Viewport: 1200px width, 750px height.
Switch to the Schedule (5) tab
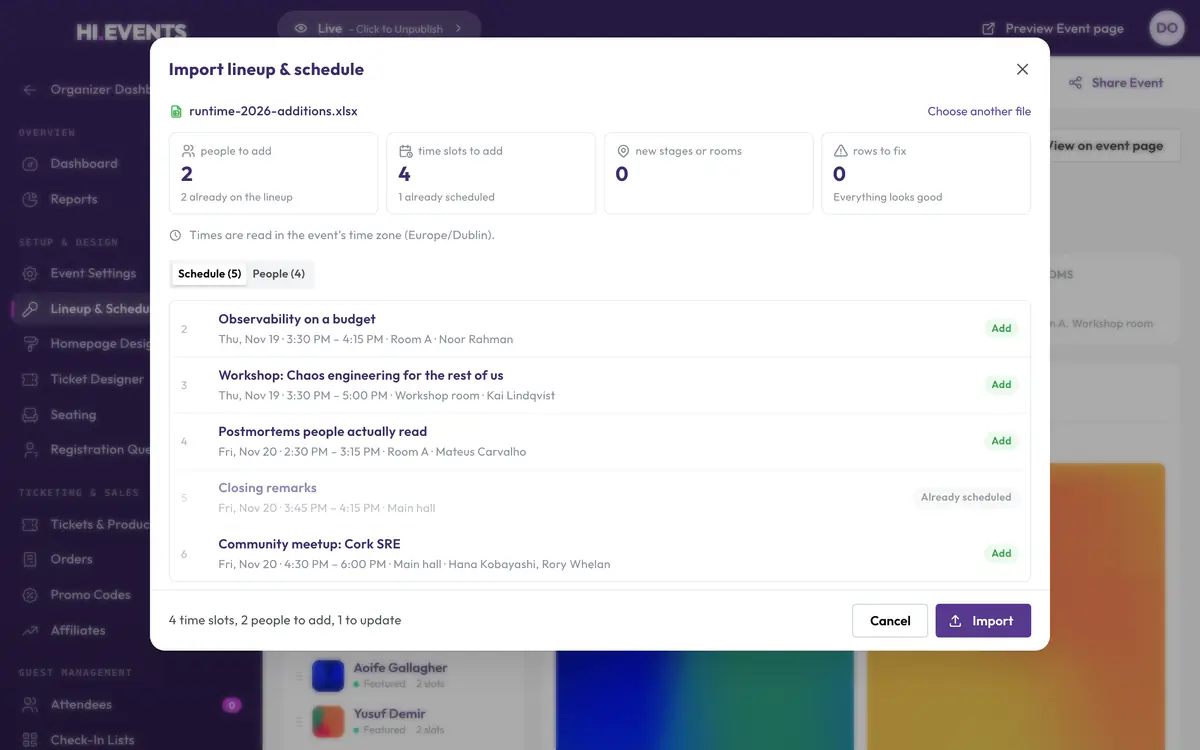209,274
